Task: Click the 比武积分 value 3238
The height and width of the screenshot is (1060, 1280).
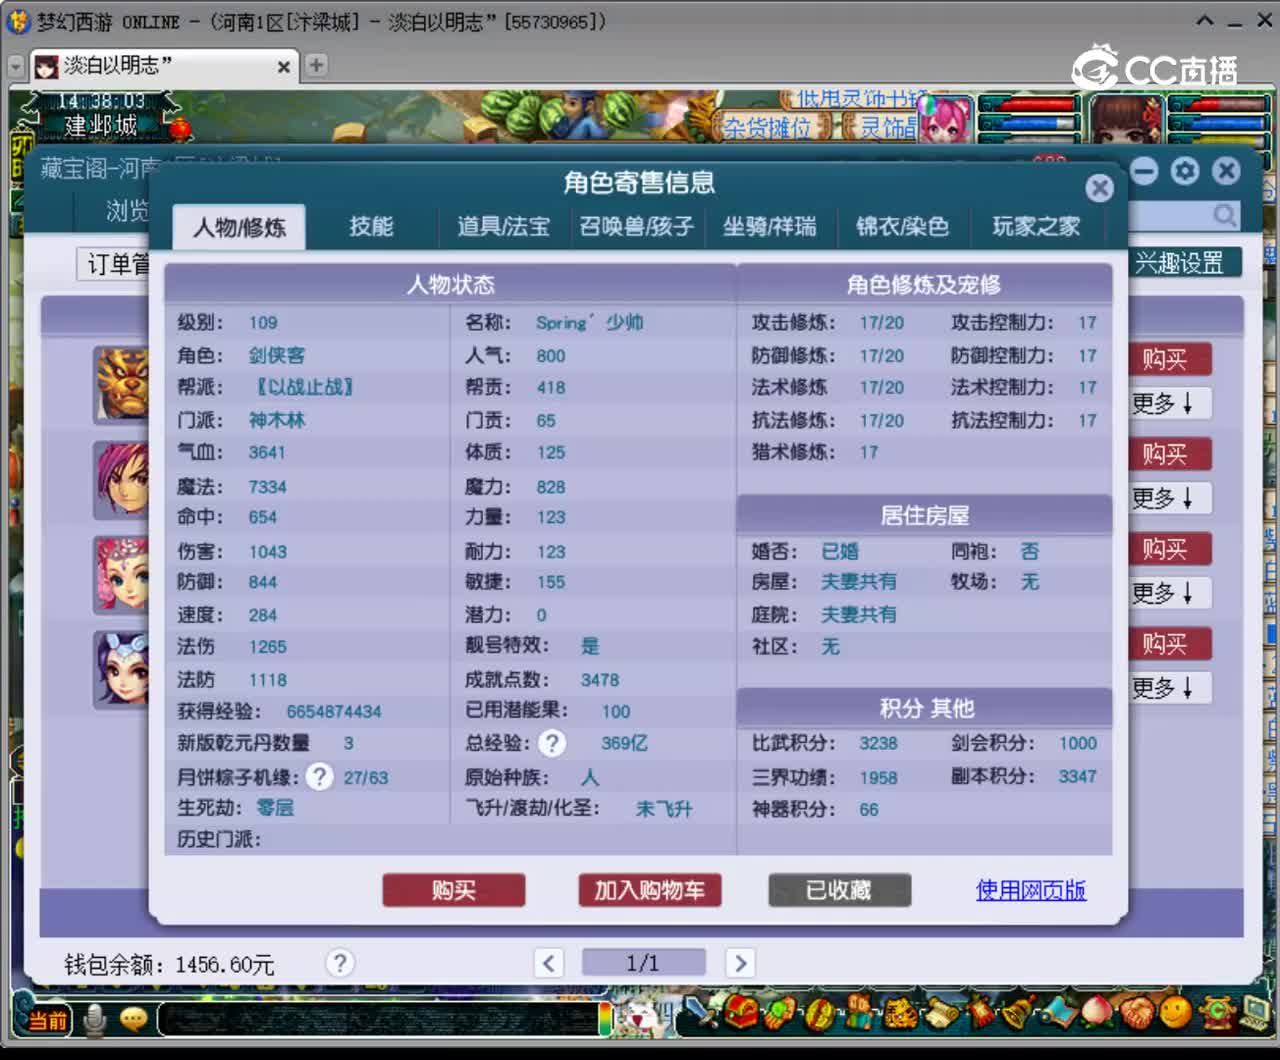Action: coord(878,743)
